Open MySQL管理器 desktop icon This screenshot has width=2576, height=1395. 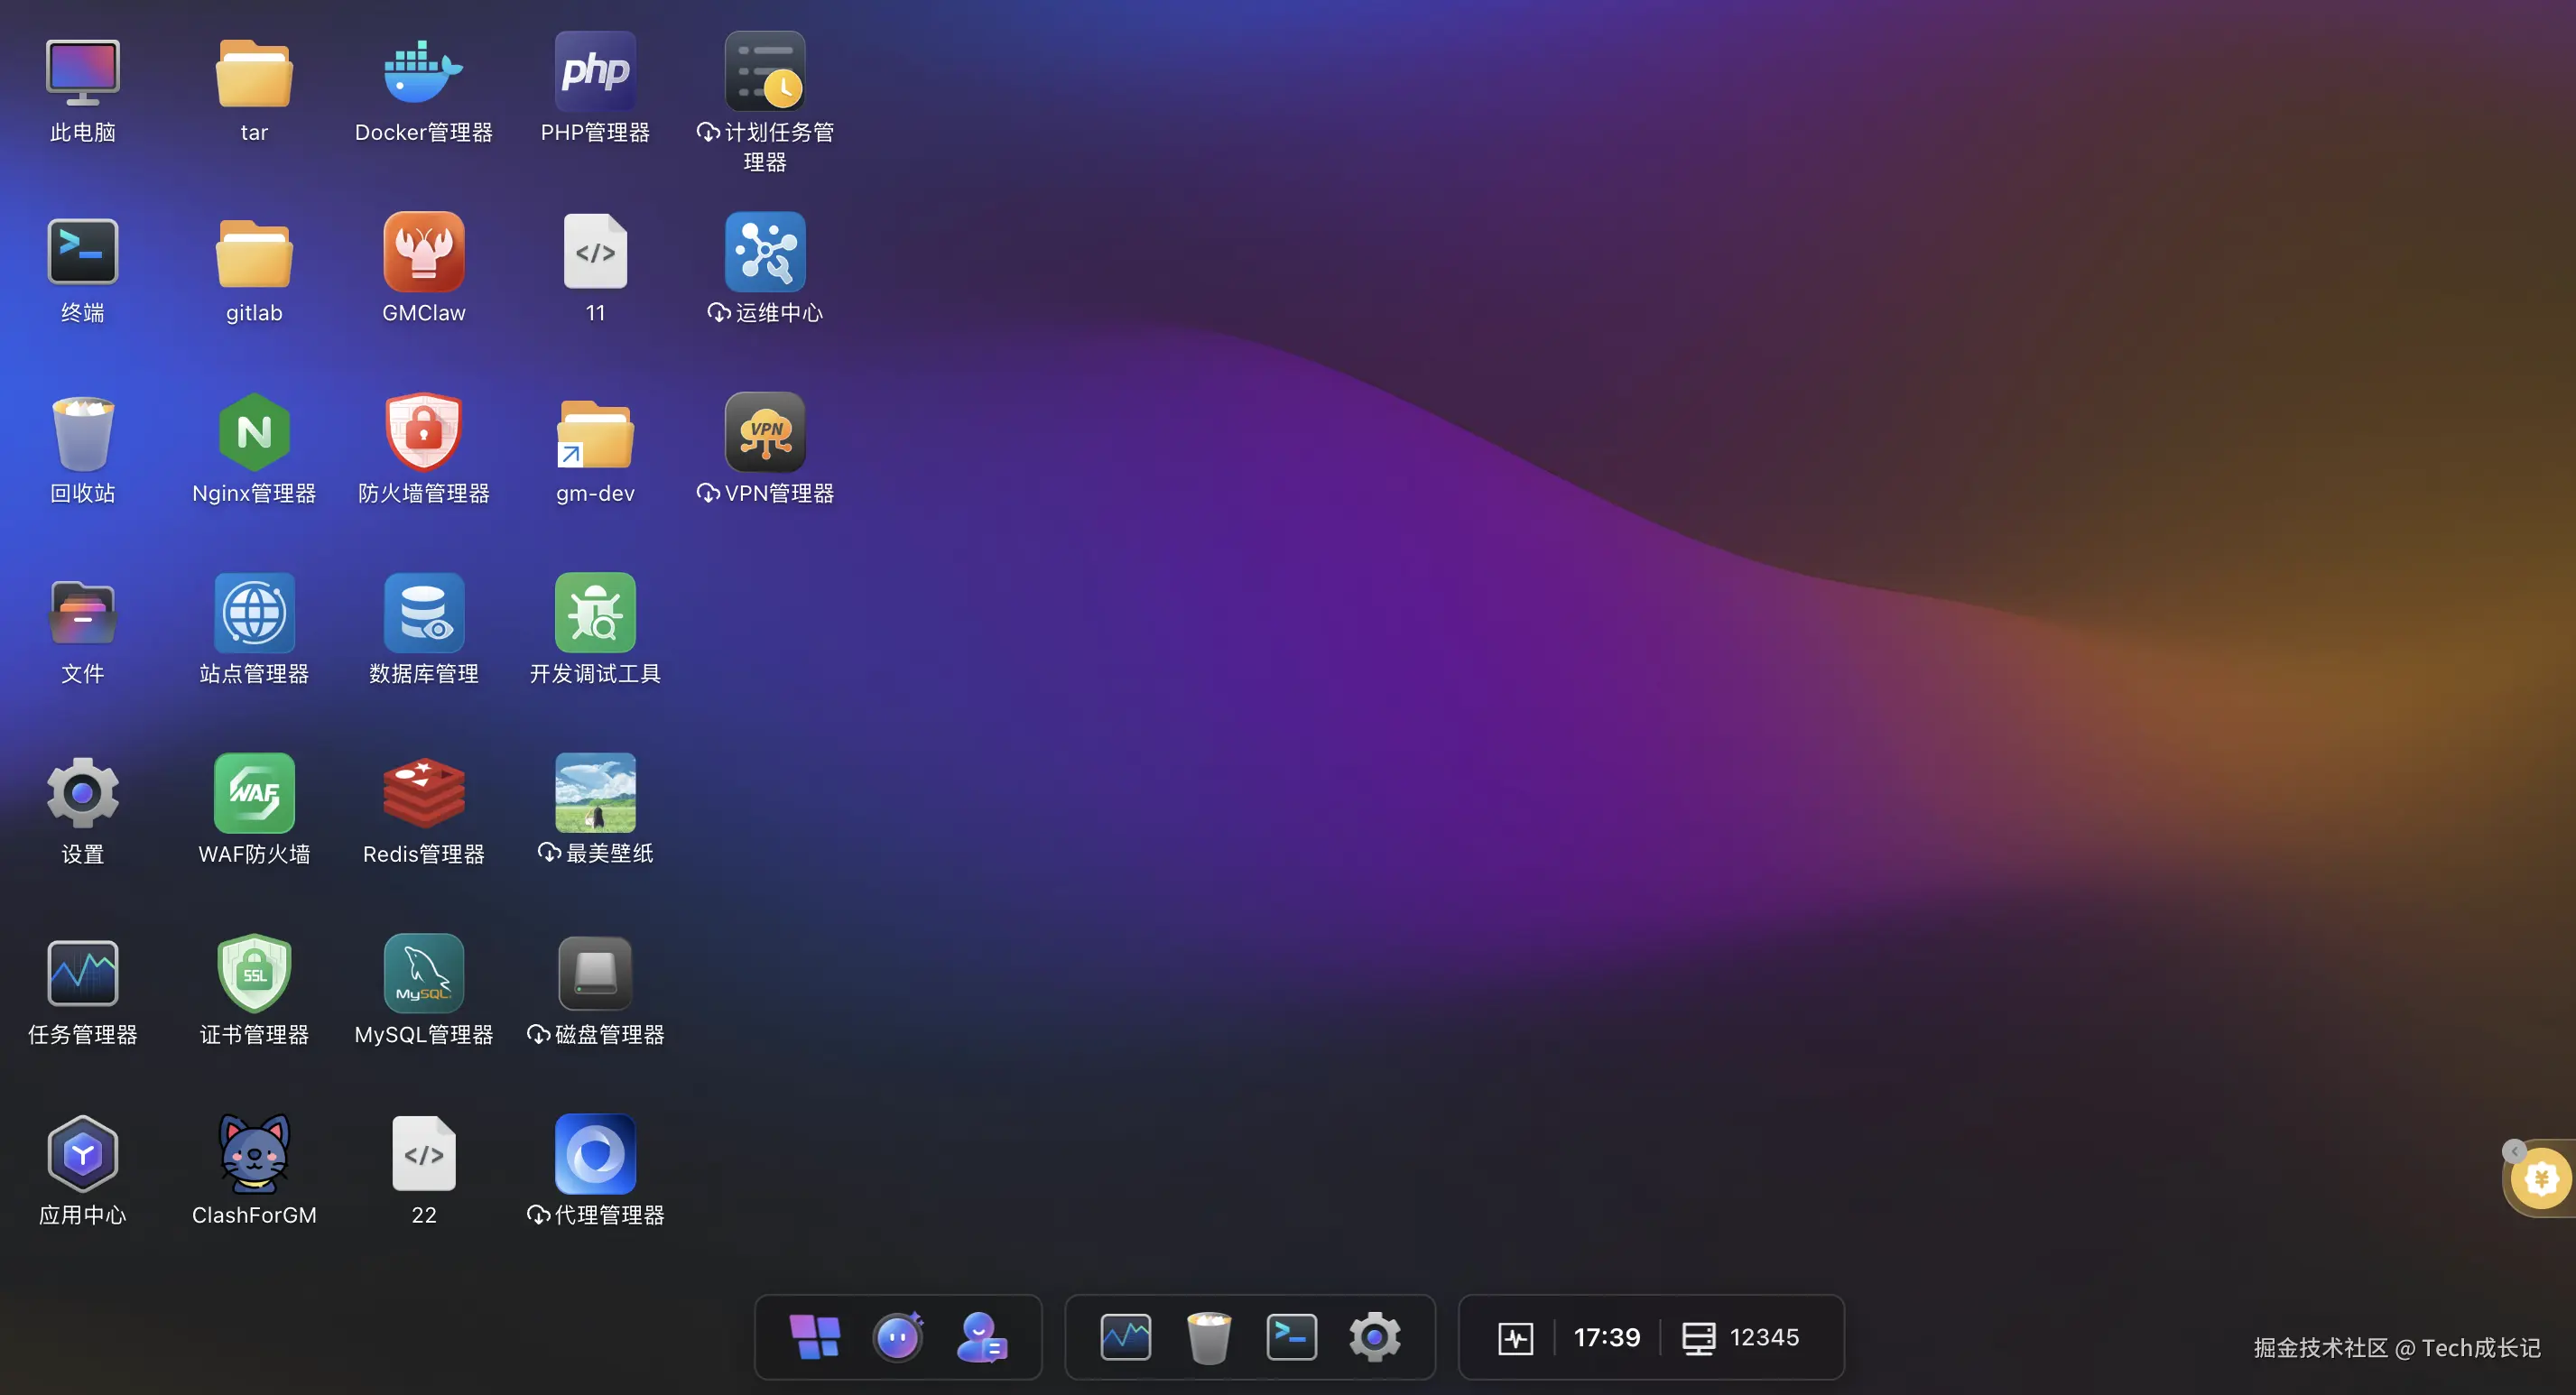(x=423, y=973)
